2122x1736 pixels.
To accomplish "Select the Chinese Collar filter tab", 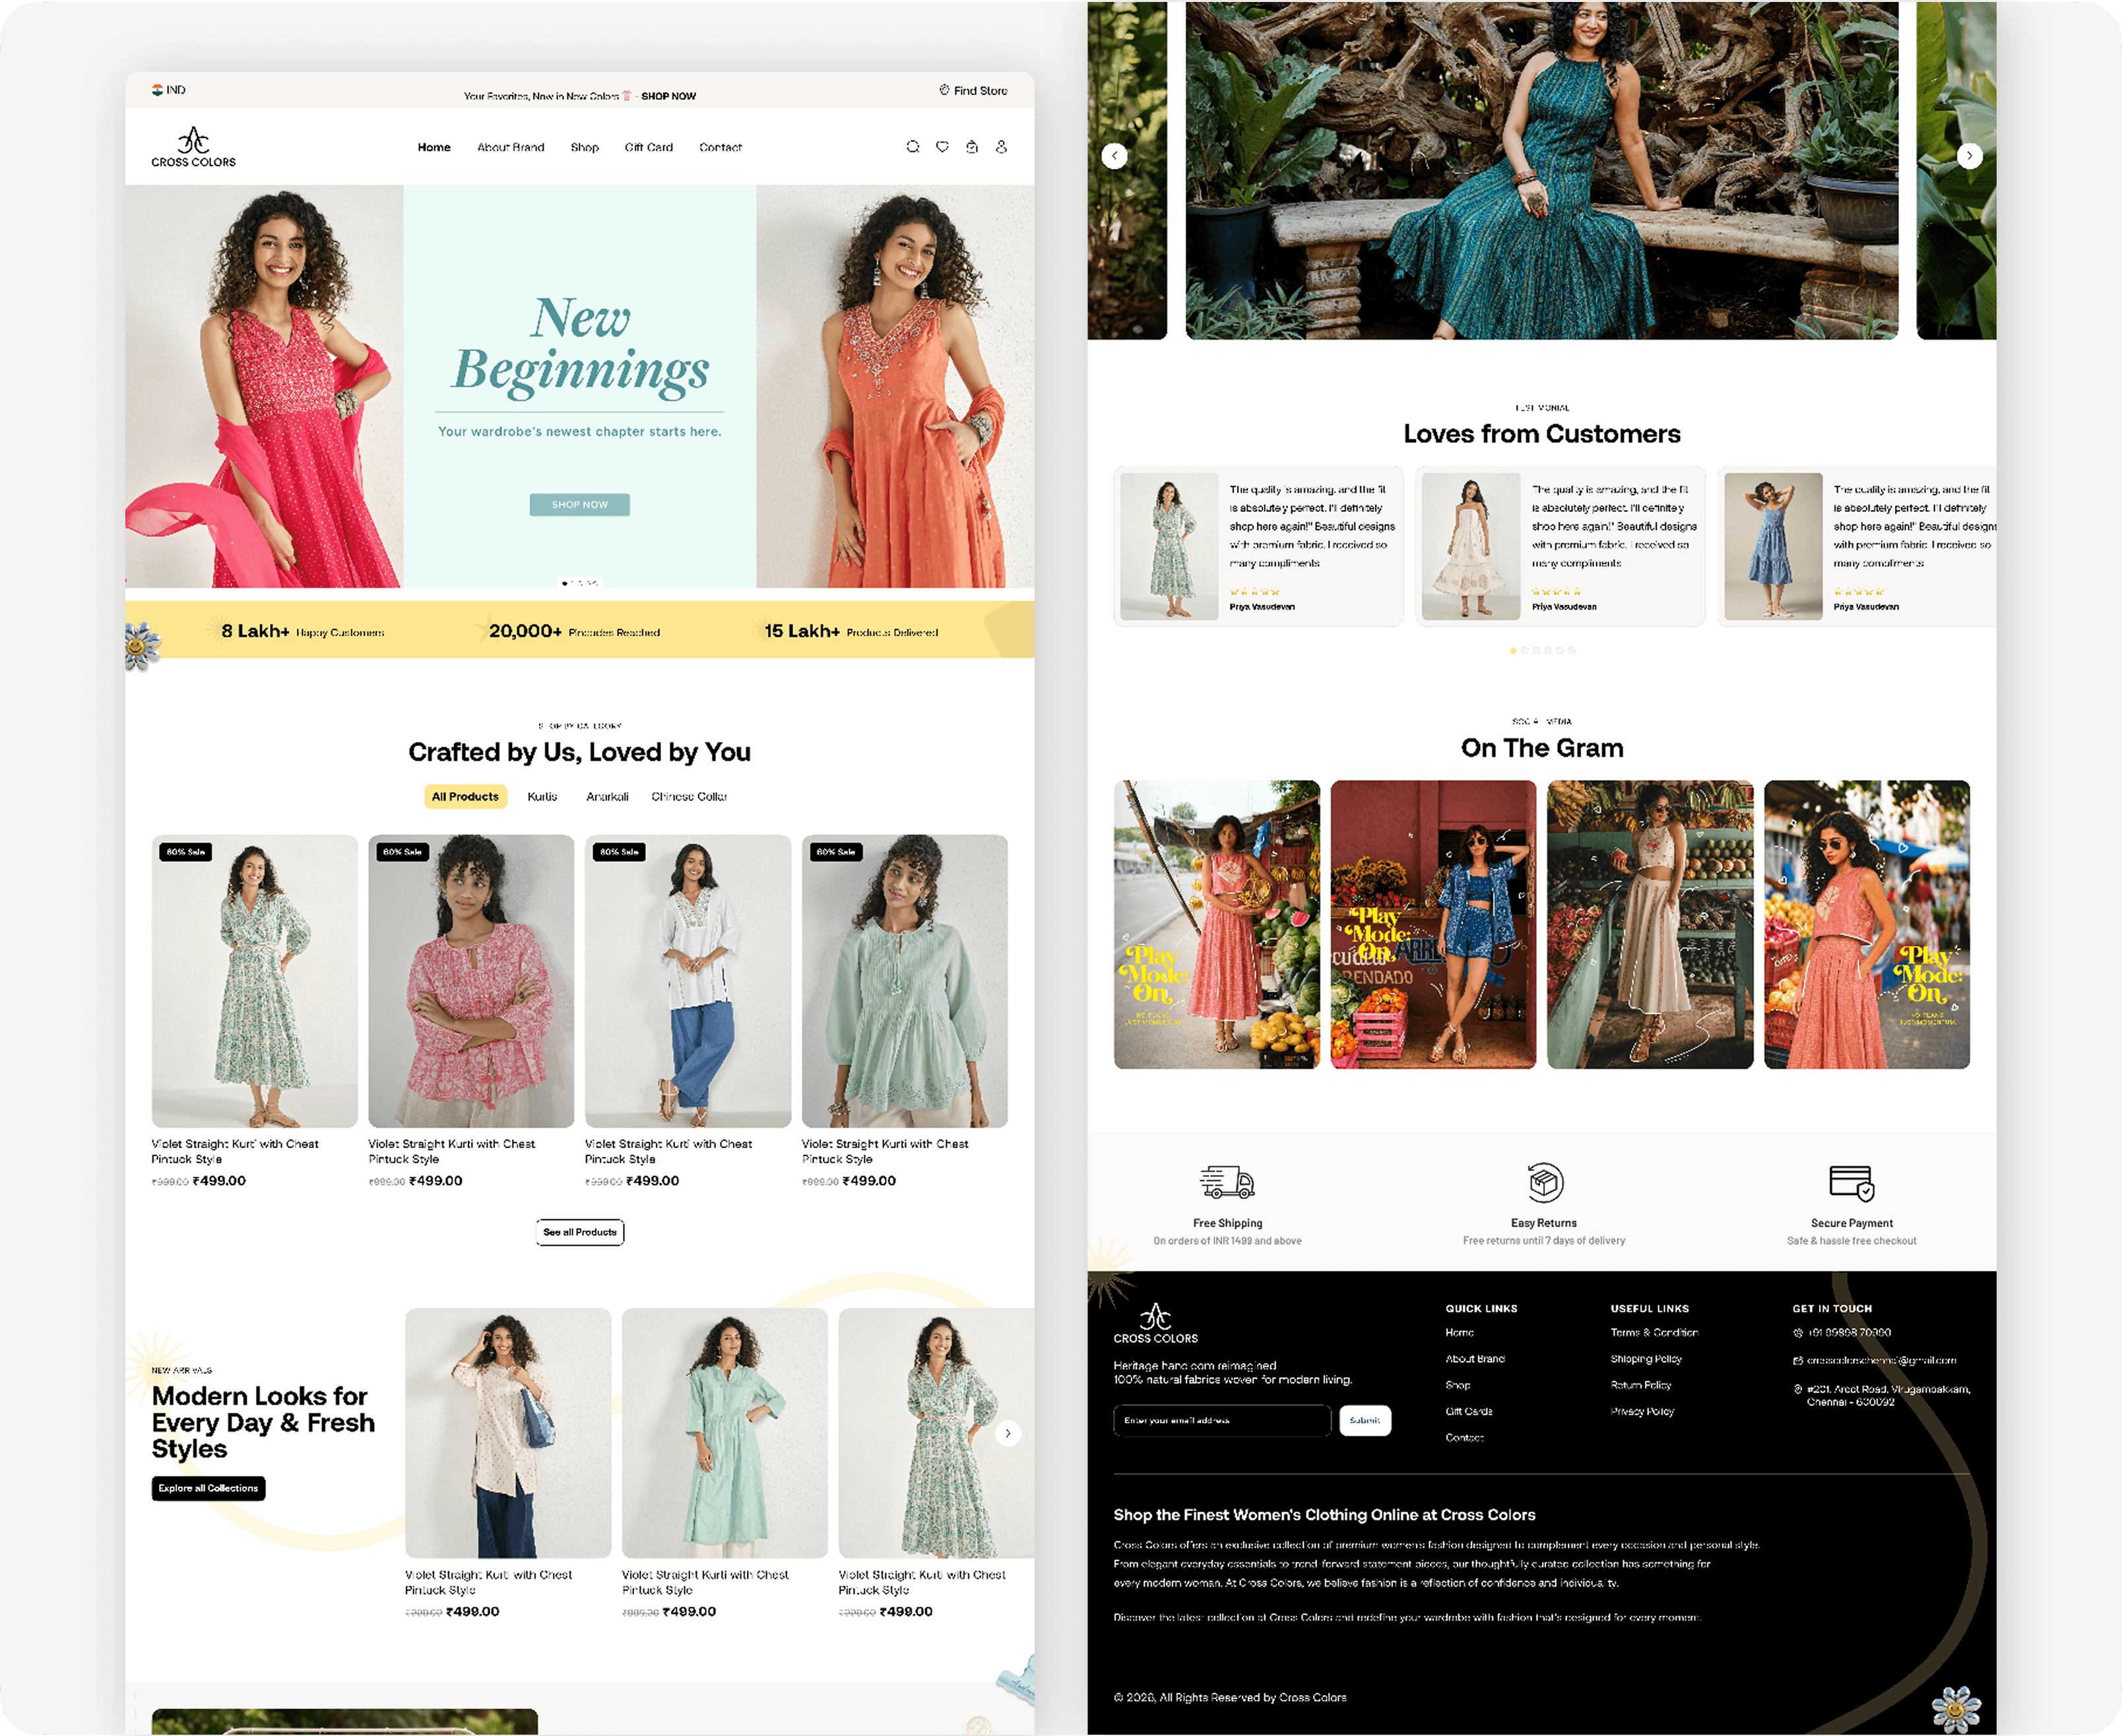I will [689, 796].
